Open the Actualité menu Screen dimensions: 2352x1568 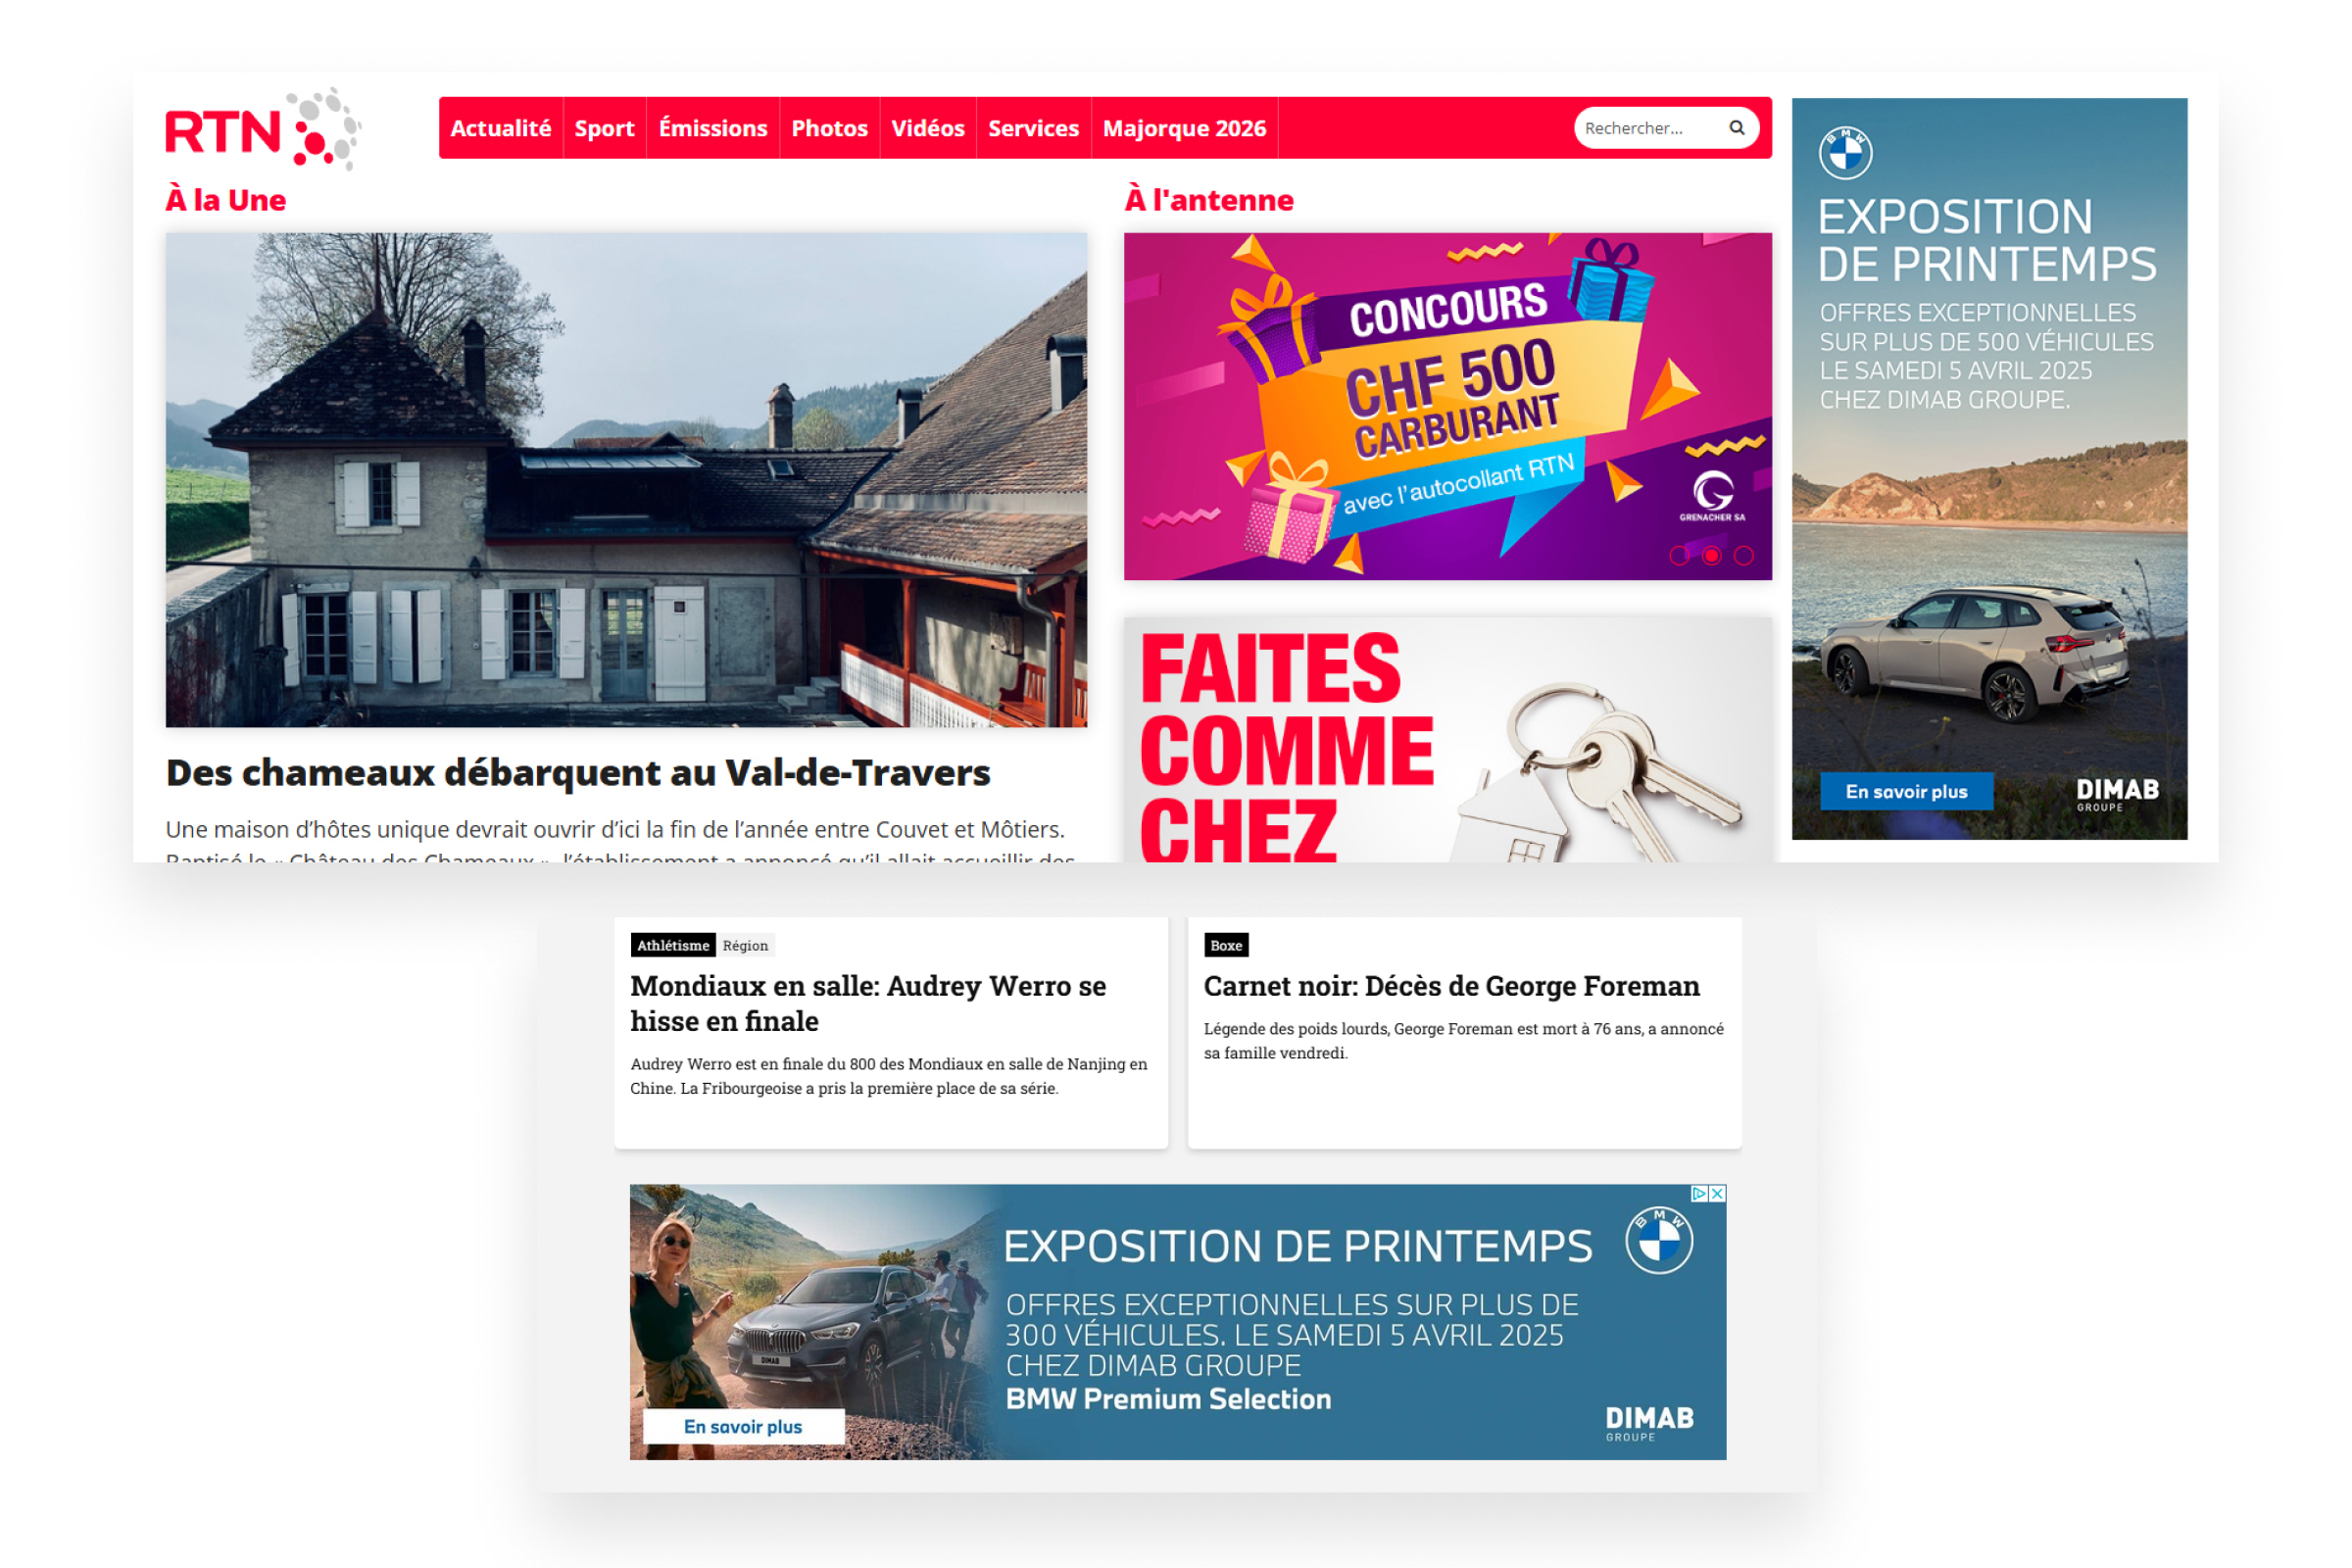(x=500, y=128)
